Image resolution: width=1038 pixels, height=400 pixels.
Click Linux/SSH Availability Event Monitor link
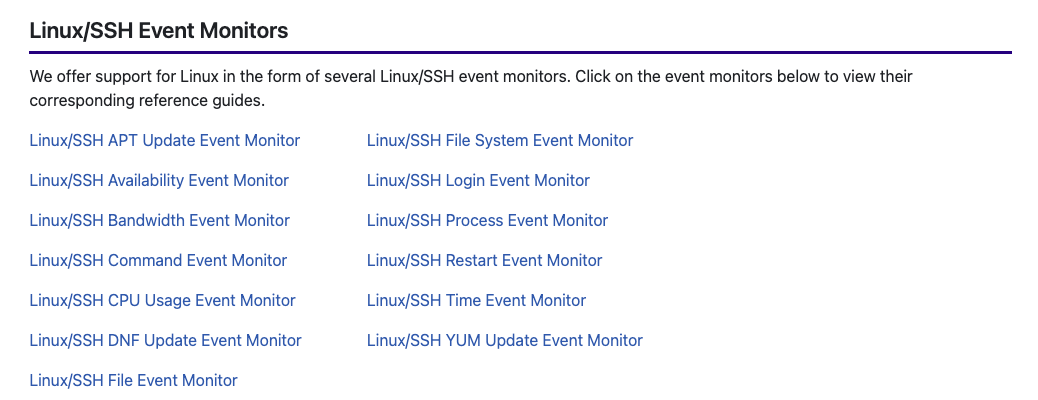tap(159, 181)
